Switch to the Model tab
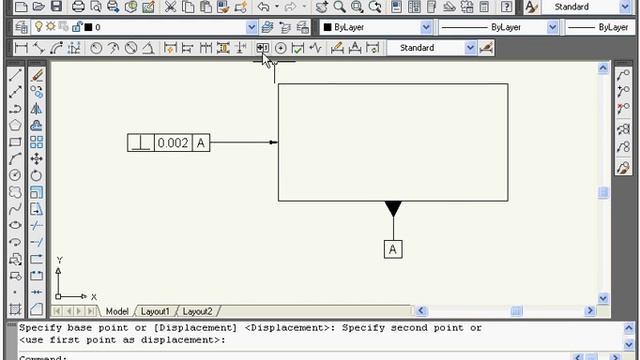 [117, 311]
